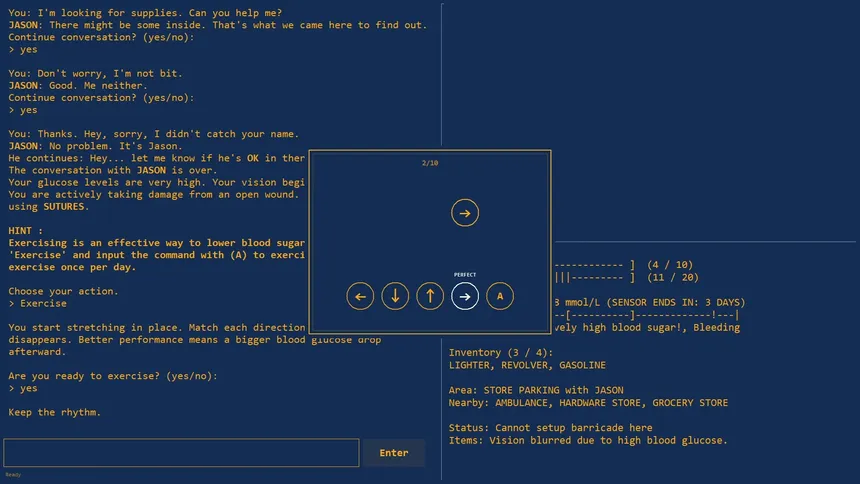860x484 pixels.
Task: Click the falling right arrow prompt
Action: [465, 213]
